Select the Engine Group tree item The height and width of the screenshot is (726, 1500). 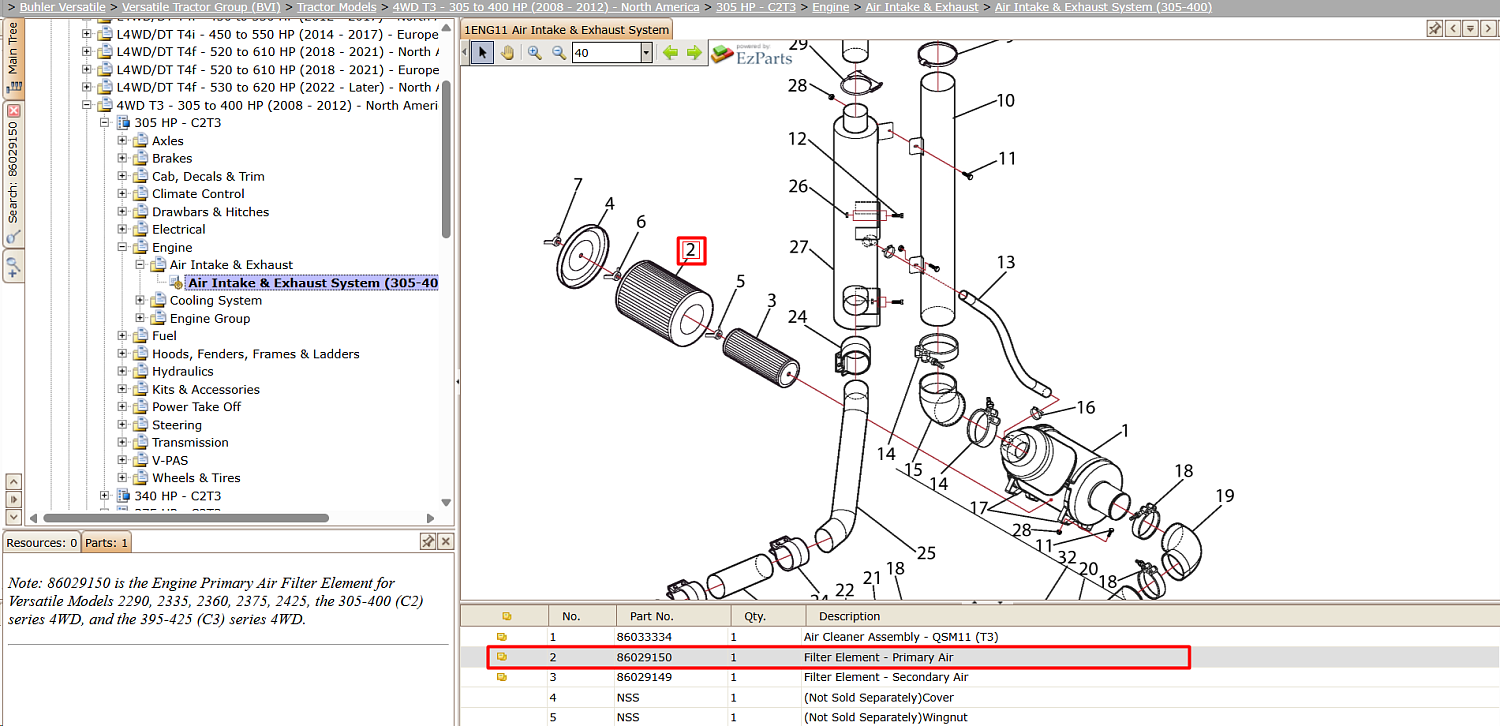tap(210, 319)
